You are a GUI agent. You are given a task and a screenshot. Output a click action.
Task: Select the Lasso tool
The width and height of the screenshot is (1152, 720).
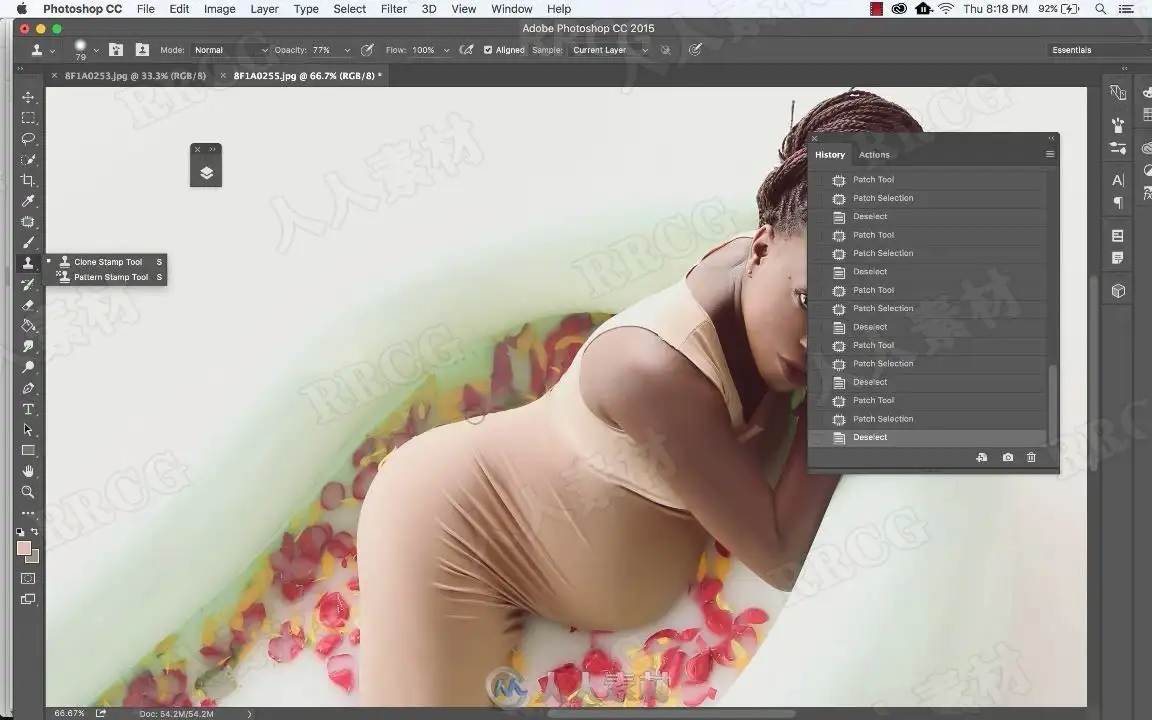(28, 138)
